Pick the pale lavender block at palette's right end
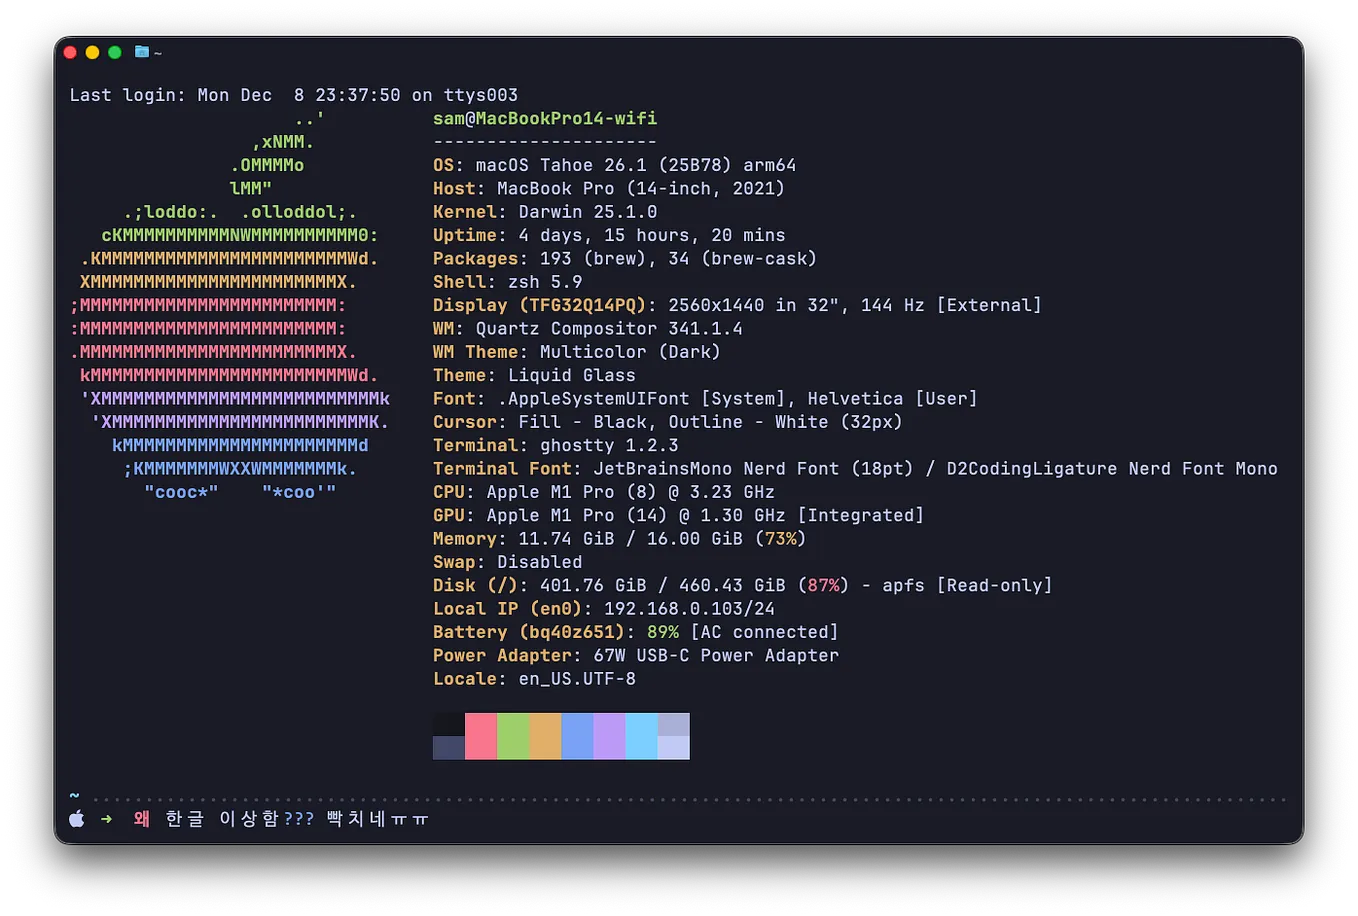Screen dimensions: 1358x916 [673, 748]
